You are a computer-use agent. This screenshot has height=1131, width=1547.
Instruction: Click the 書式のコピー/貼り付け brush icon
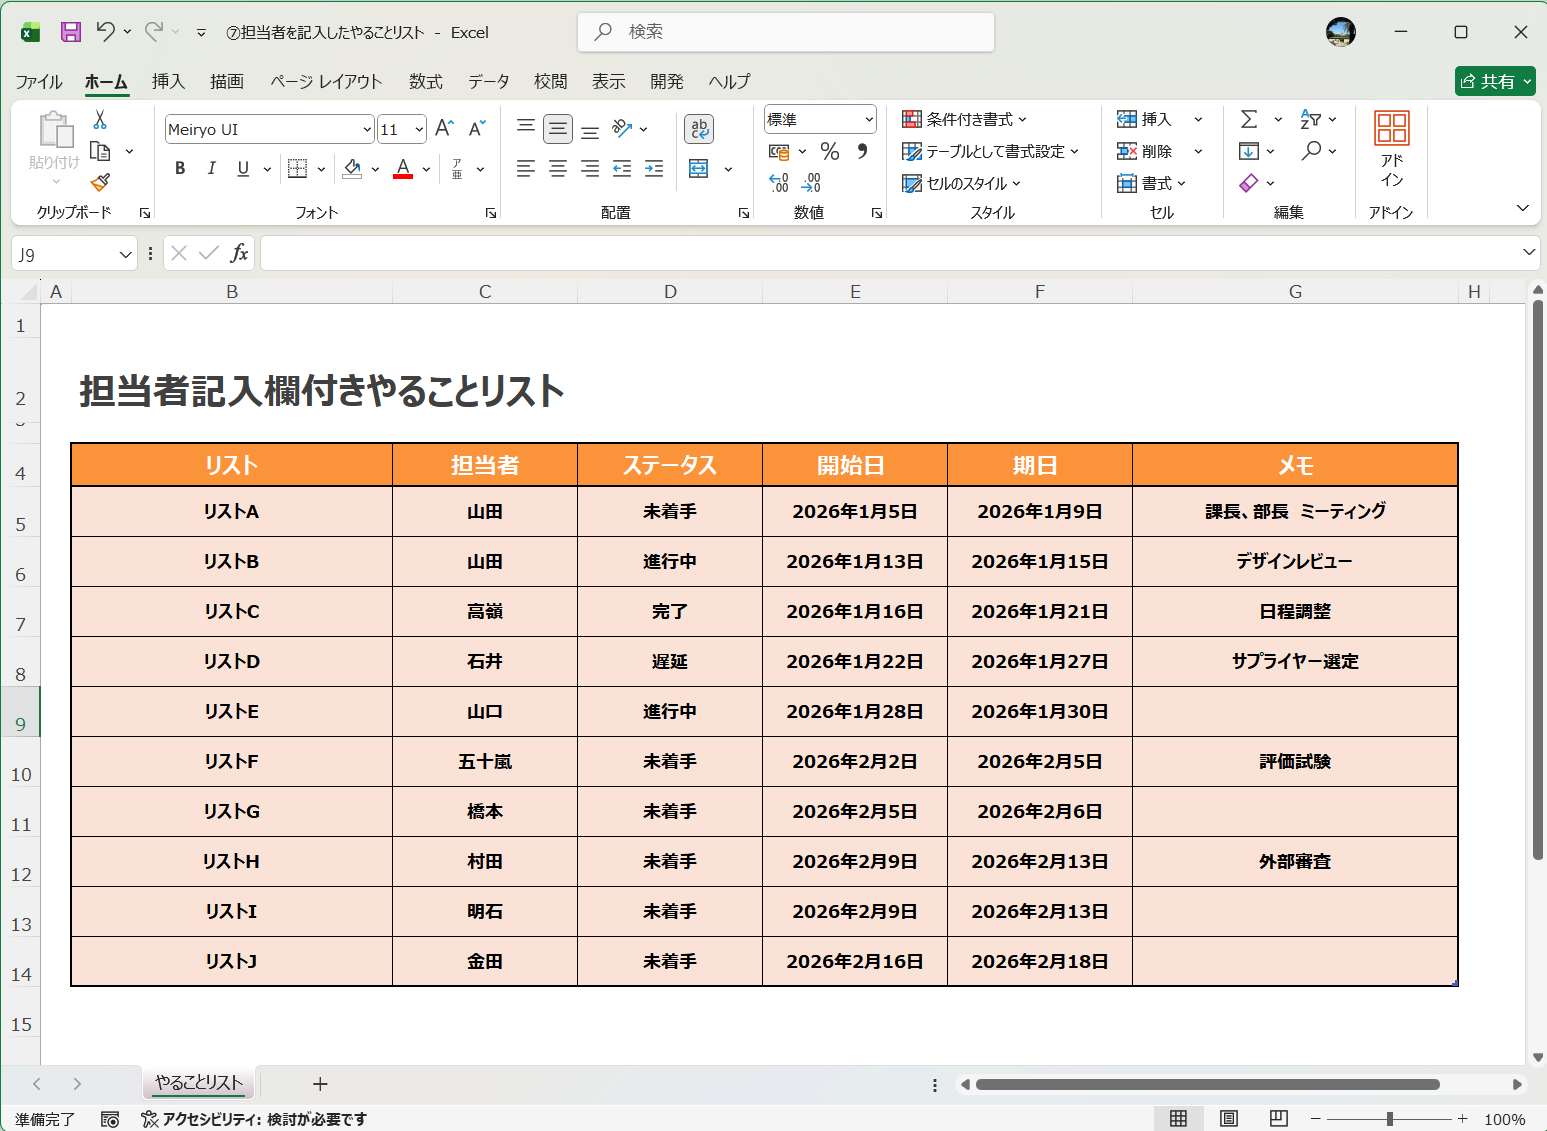pyautogui.click(x=99, y=183)
